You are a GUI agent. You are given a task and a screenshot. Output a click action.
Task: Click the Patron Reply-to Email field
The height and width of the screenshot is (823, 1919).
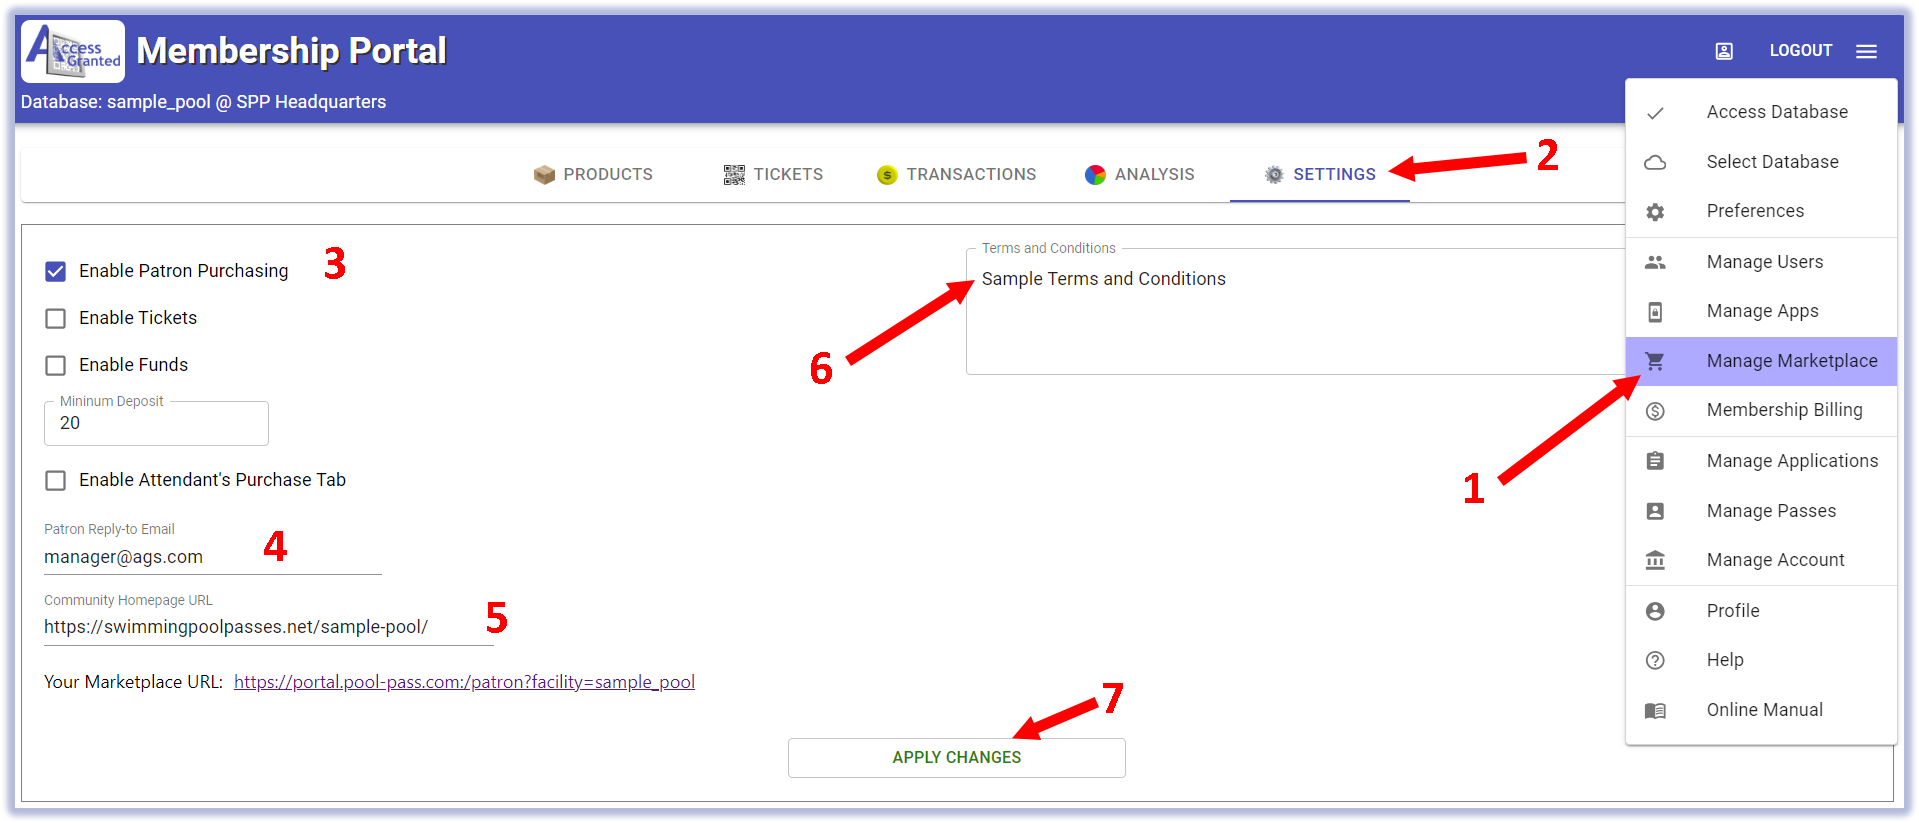213,557
